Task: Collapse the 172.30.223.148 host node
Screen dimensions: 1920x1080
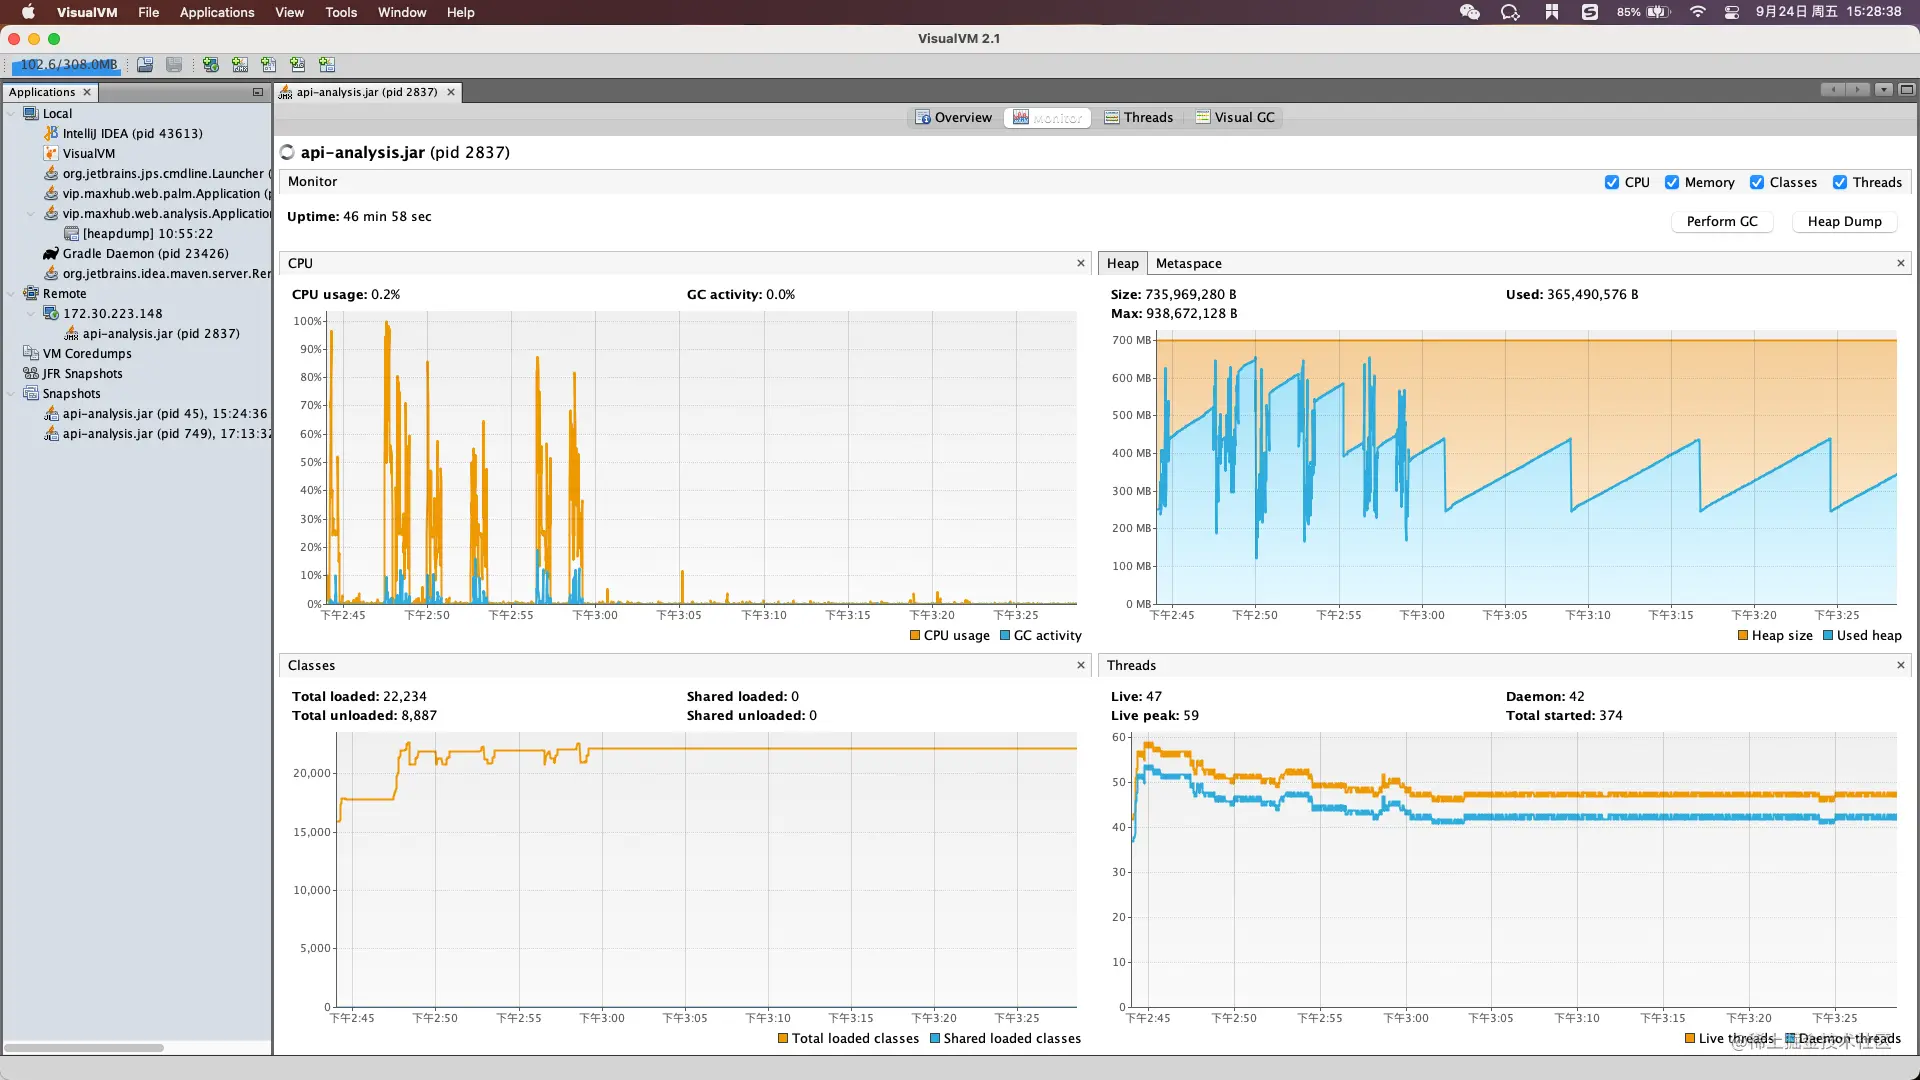Action: (x=31, y=313)
